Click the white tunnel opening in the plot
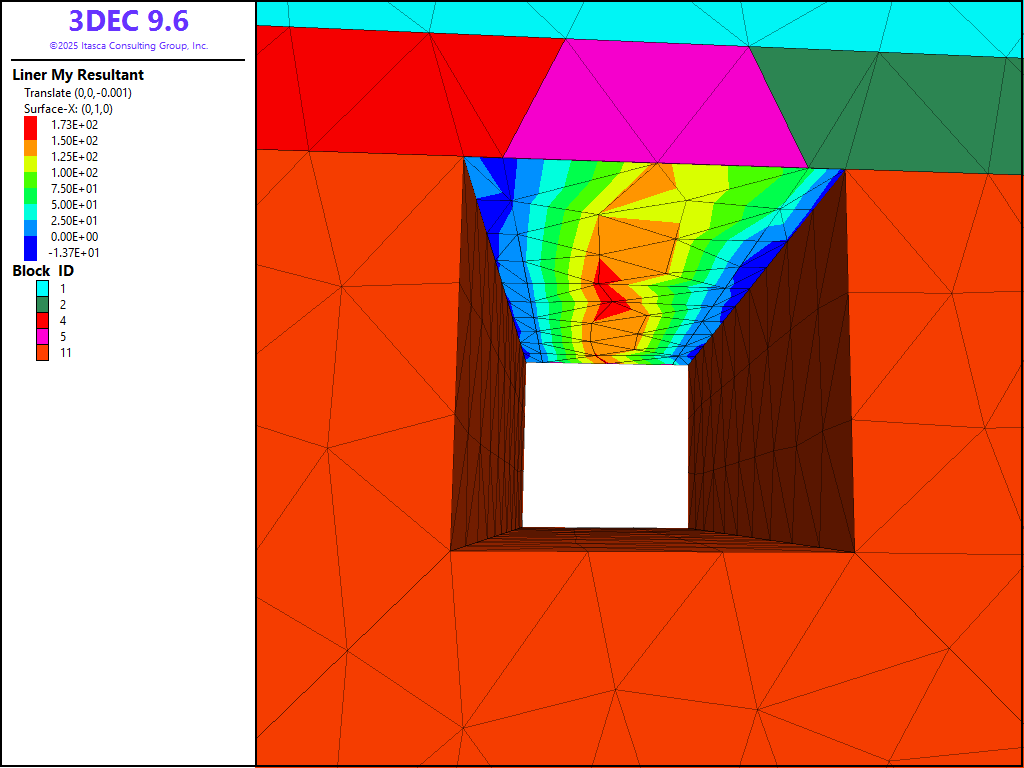1024x768 pixels. pyautogui.click(x=605, y=445)
